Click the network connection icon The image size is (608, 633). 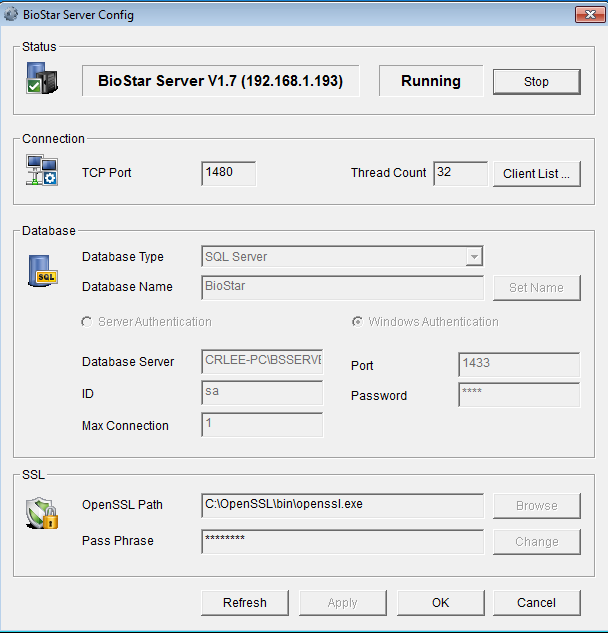pos(41,171)
